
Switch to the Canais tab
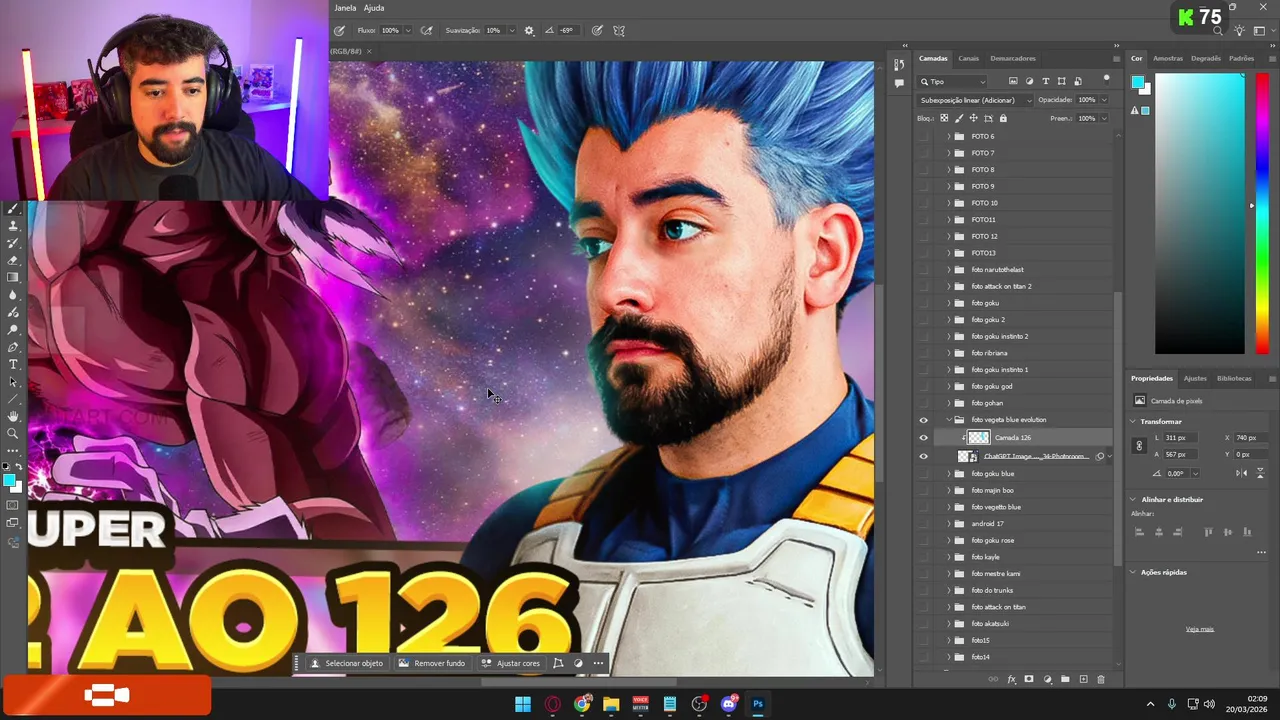tap(968, 58)
